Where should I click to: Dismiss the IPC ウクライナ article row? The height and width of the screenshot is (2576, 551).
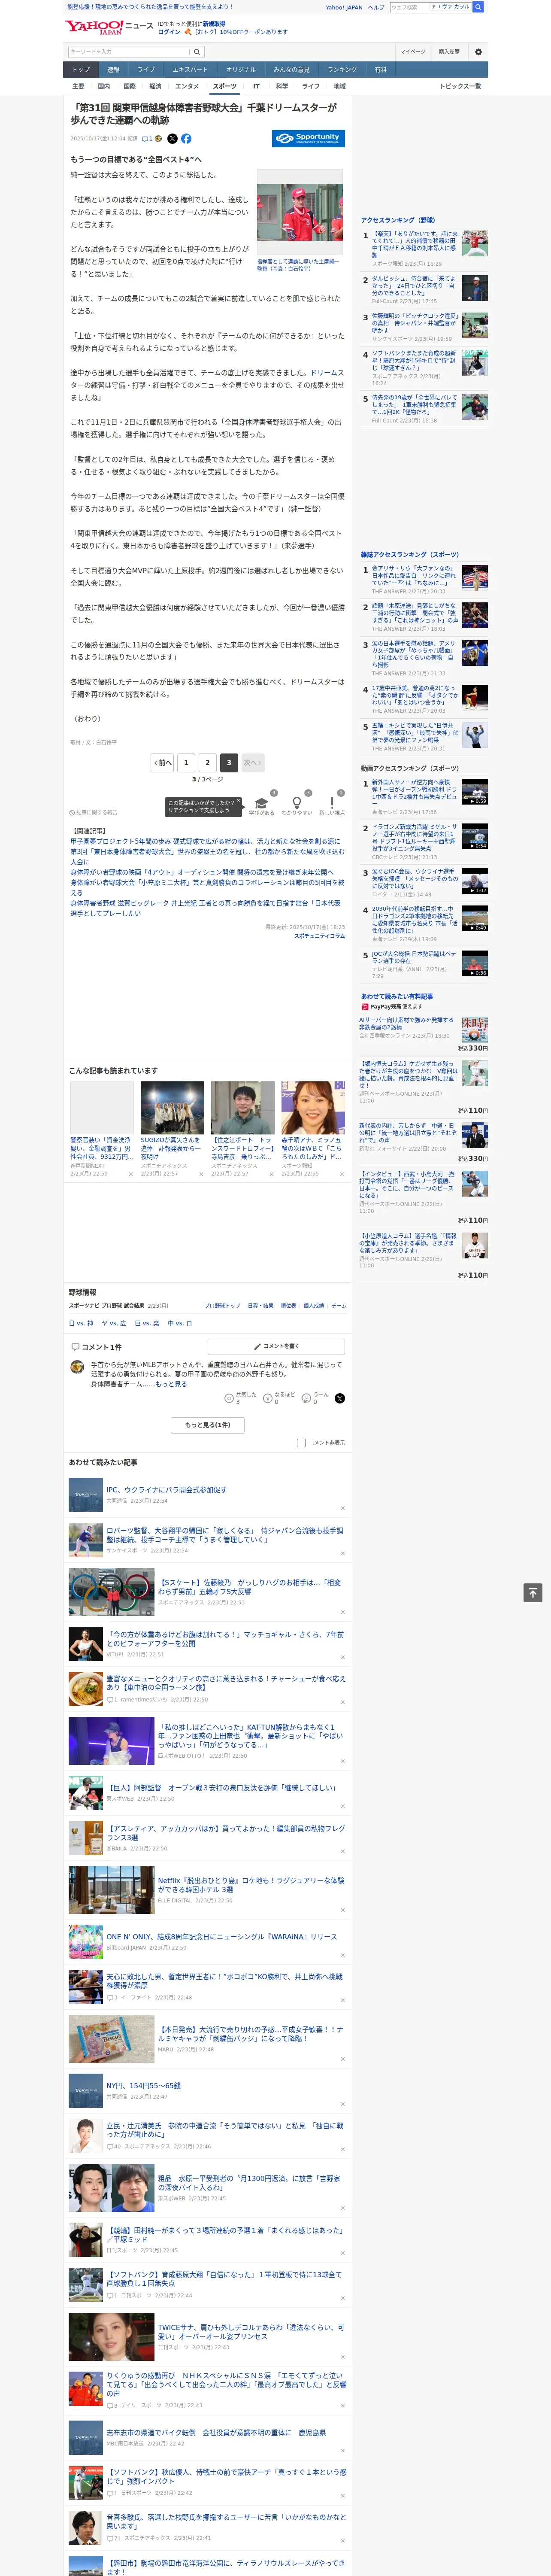pos(342,1508)
